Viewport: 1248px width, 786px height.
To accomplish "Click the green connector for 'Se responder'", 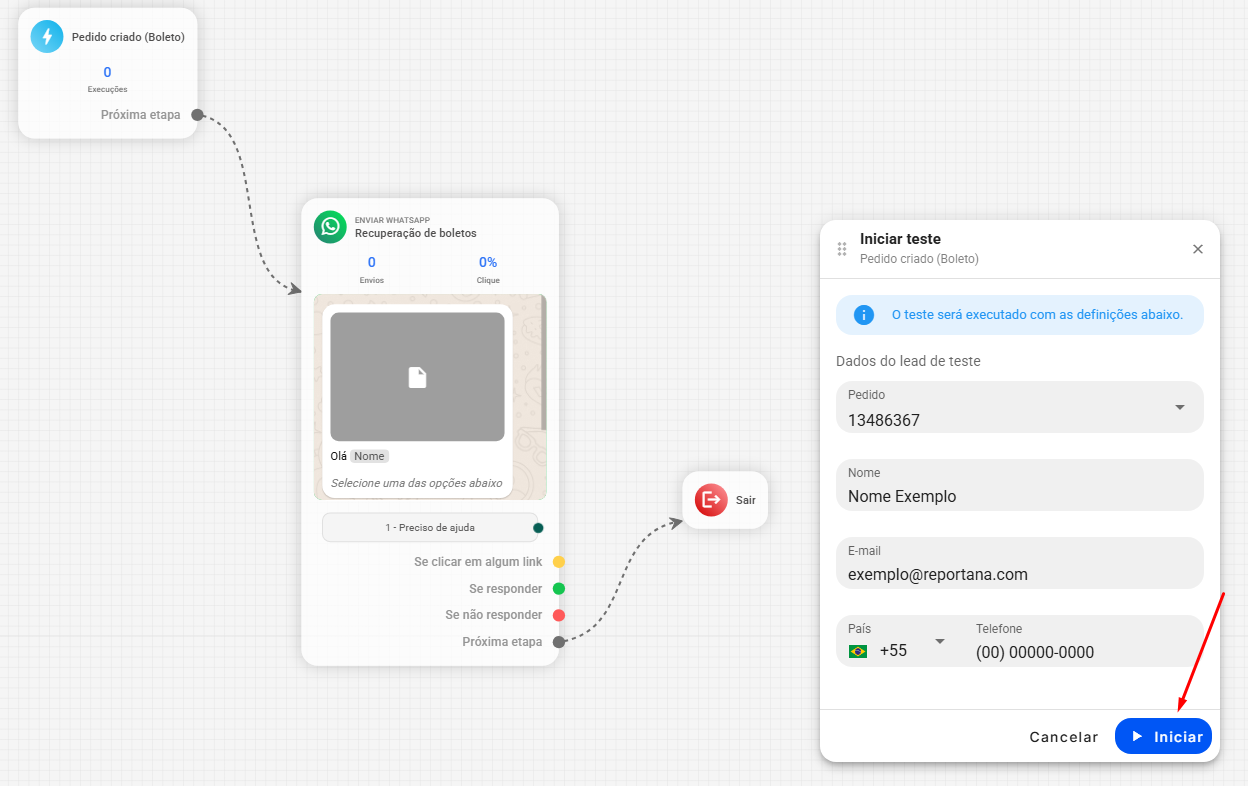I will pyautogui.click(x=559, y=589).
